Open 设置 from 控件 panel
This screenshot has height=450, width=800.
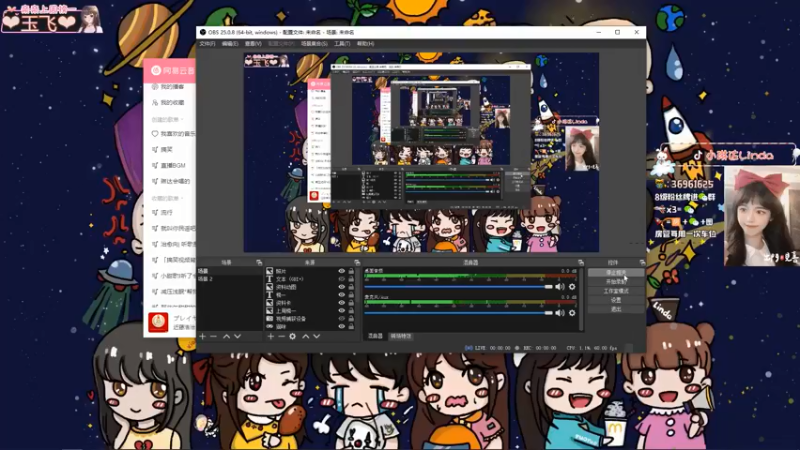tap(616, 300)
